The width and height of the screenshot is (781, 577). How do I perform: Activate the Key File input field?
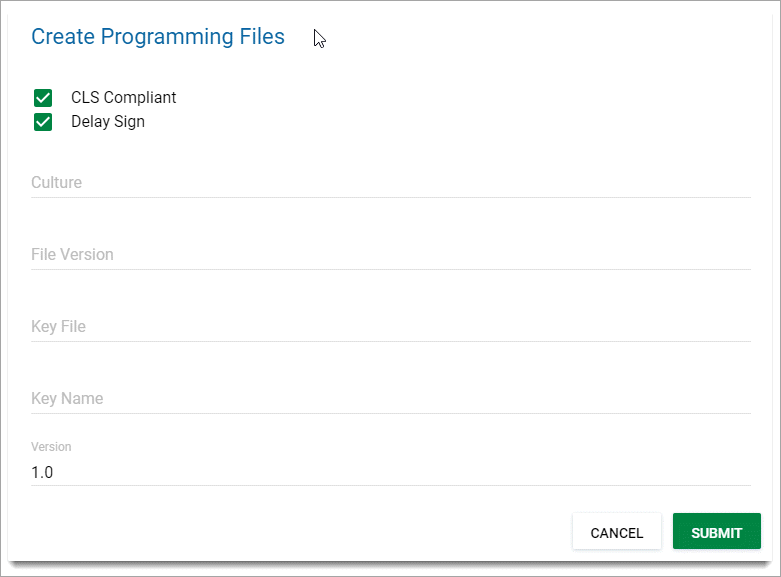(390, 327)
